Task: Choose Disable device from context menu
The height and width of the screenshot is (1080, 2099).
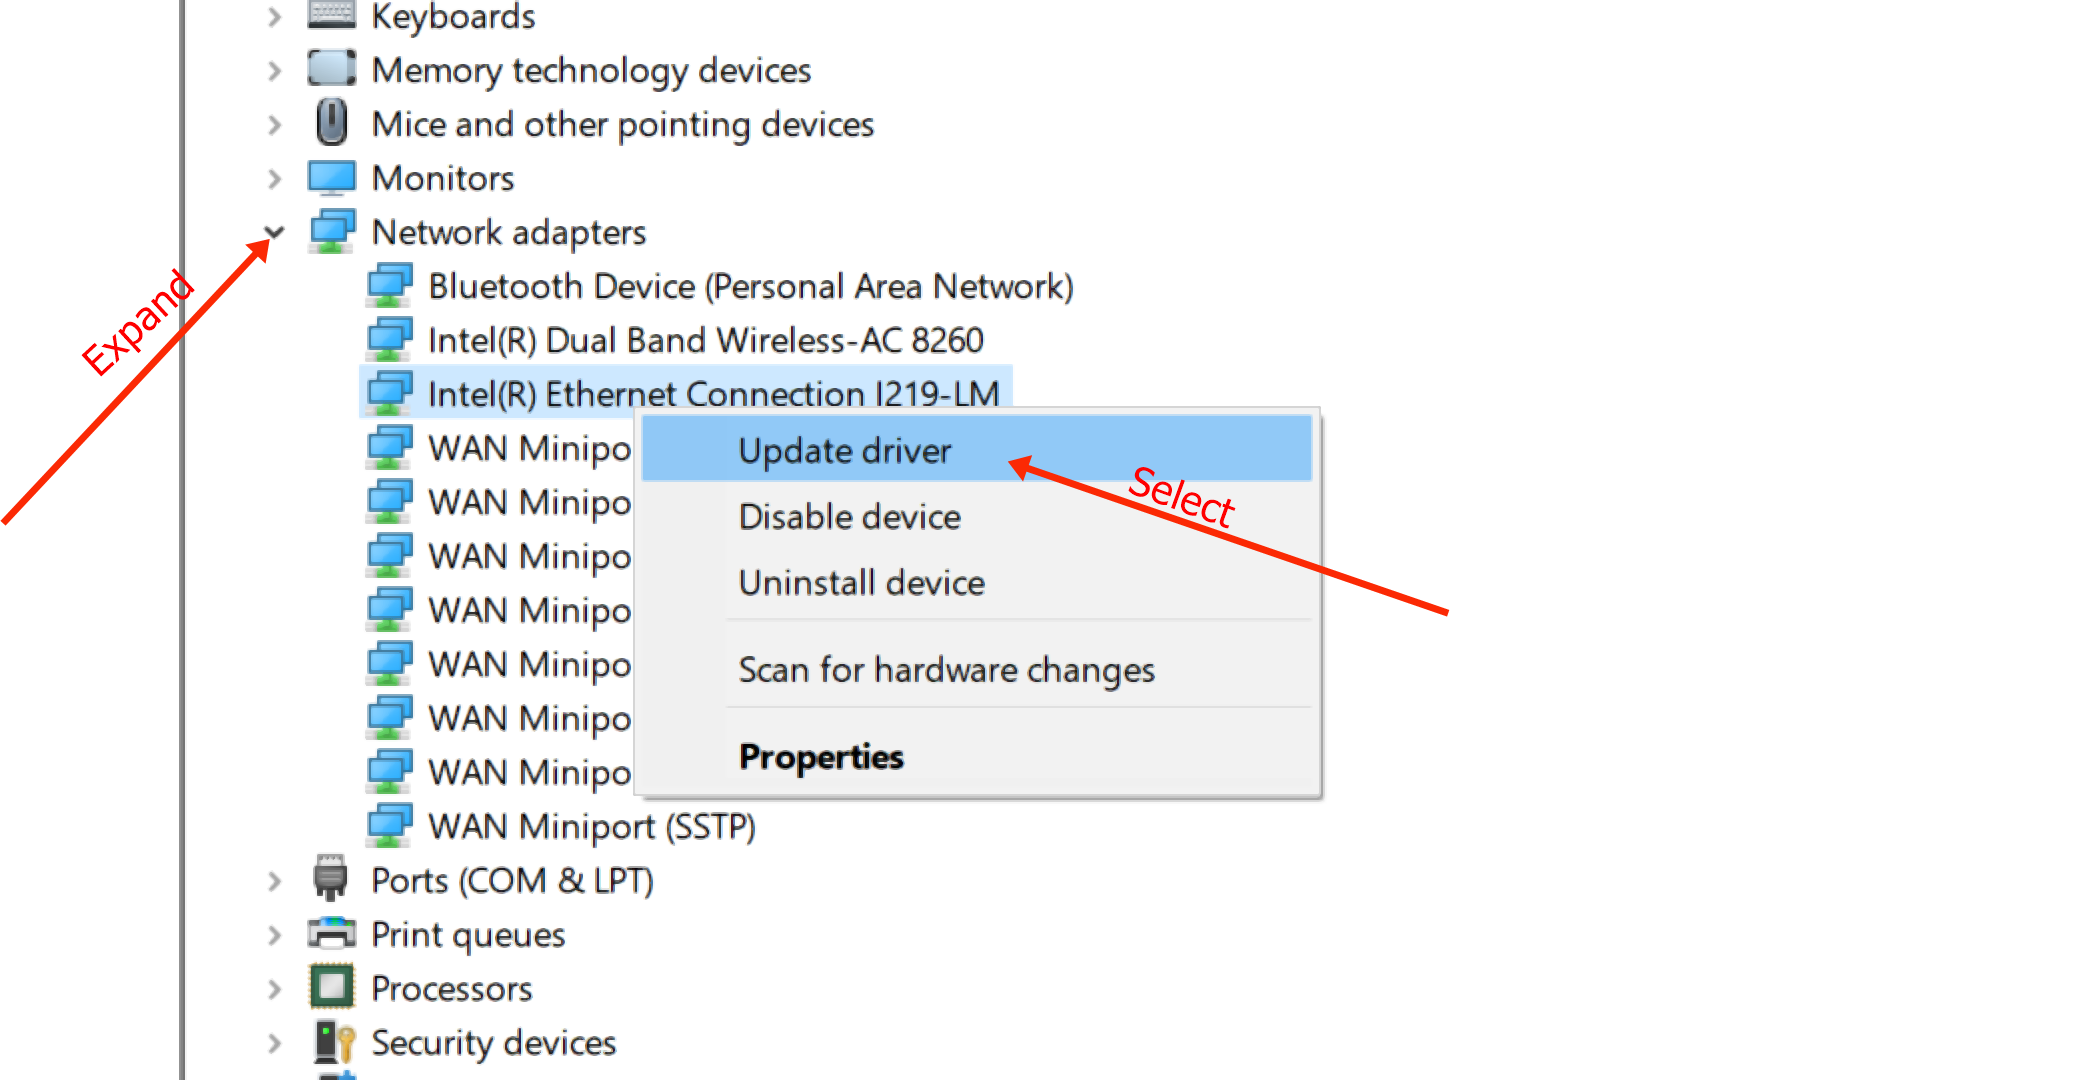Action: [850, 517]
